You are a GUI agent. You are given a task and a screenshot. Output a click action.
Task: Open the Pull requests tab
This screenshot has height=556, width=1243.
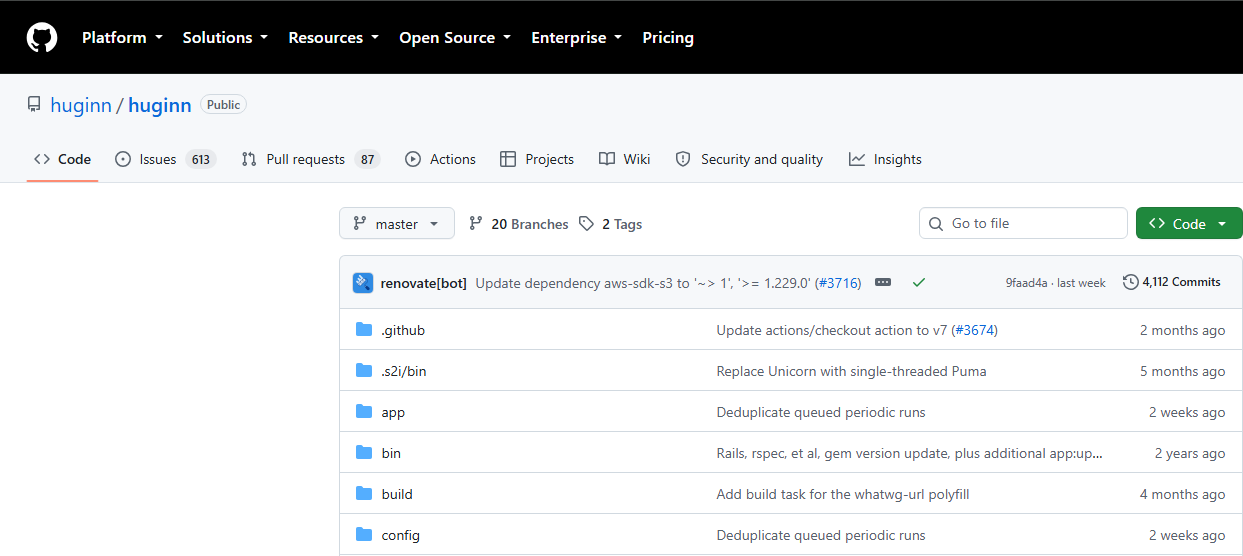pyautogui.click(x=310, y=159)
